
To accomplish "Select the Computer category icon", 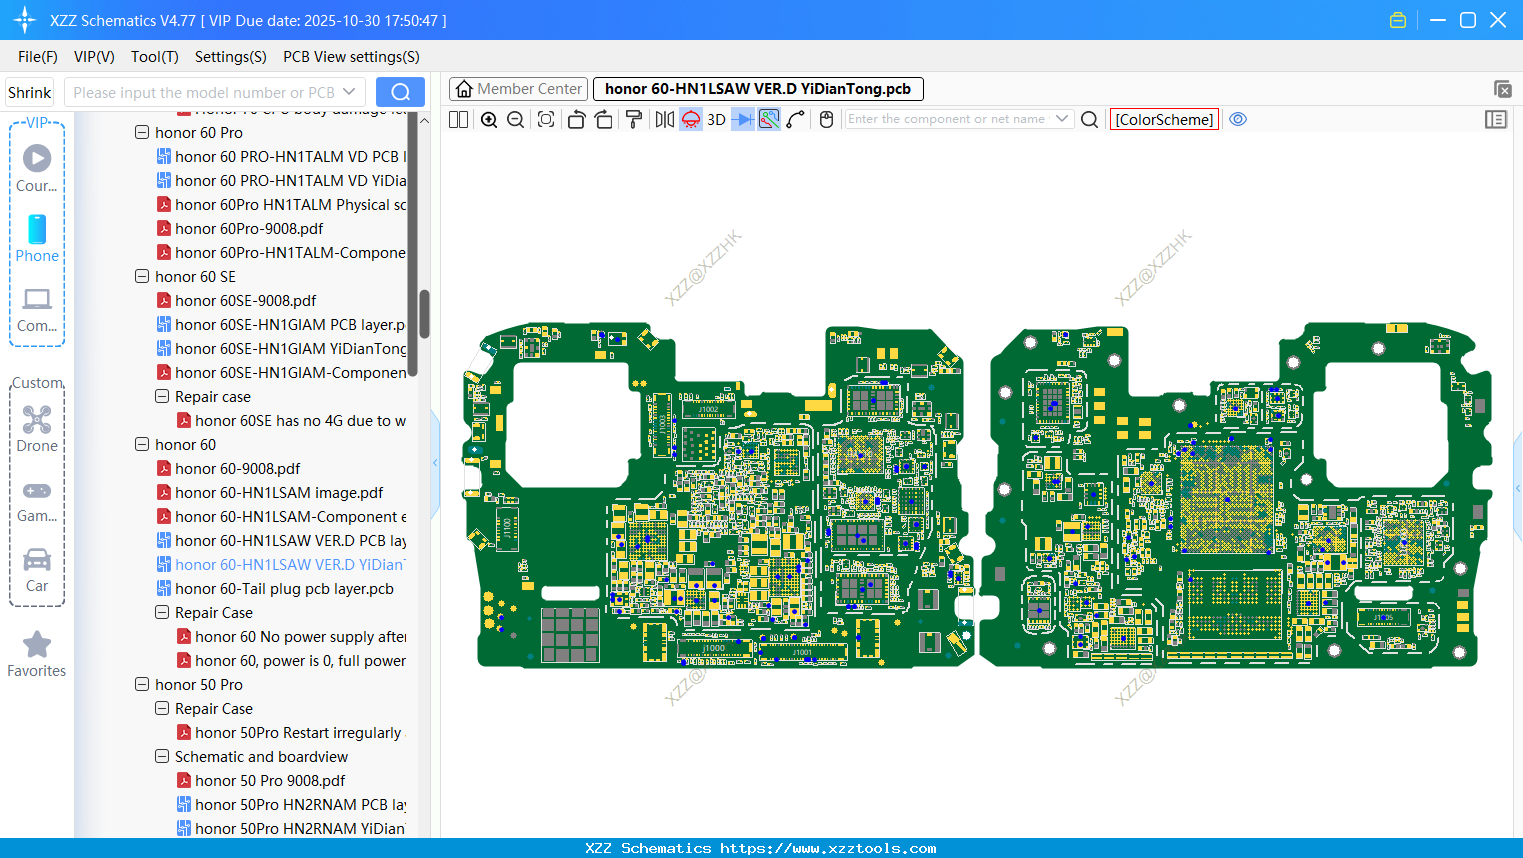I will (37, 309).
